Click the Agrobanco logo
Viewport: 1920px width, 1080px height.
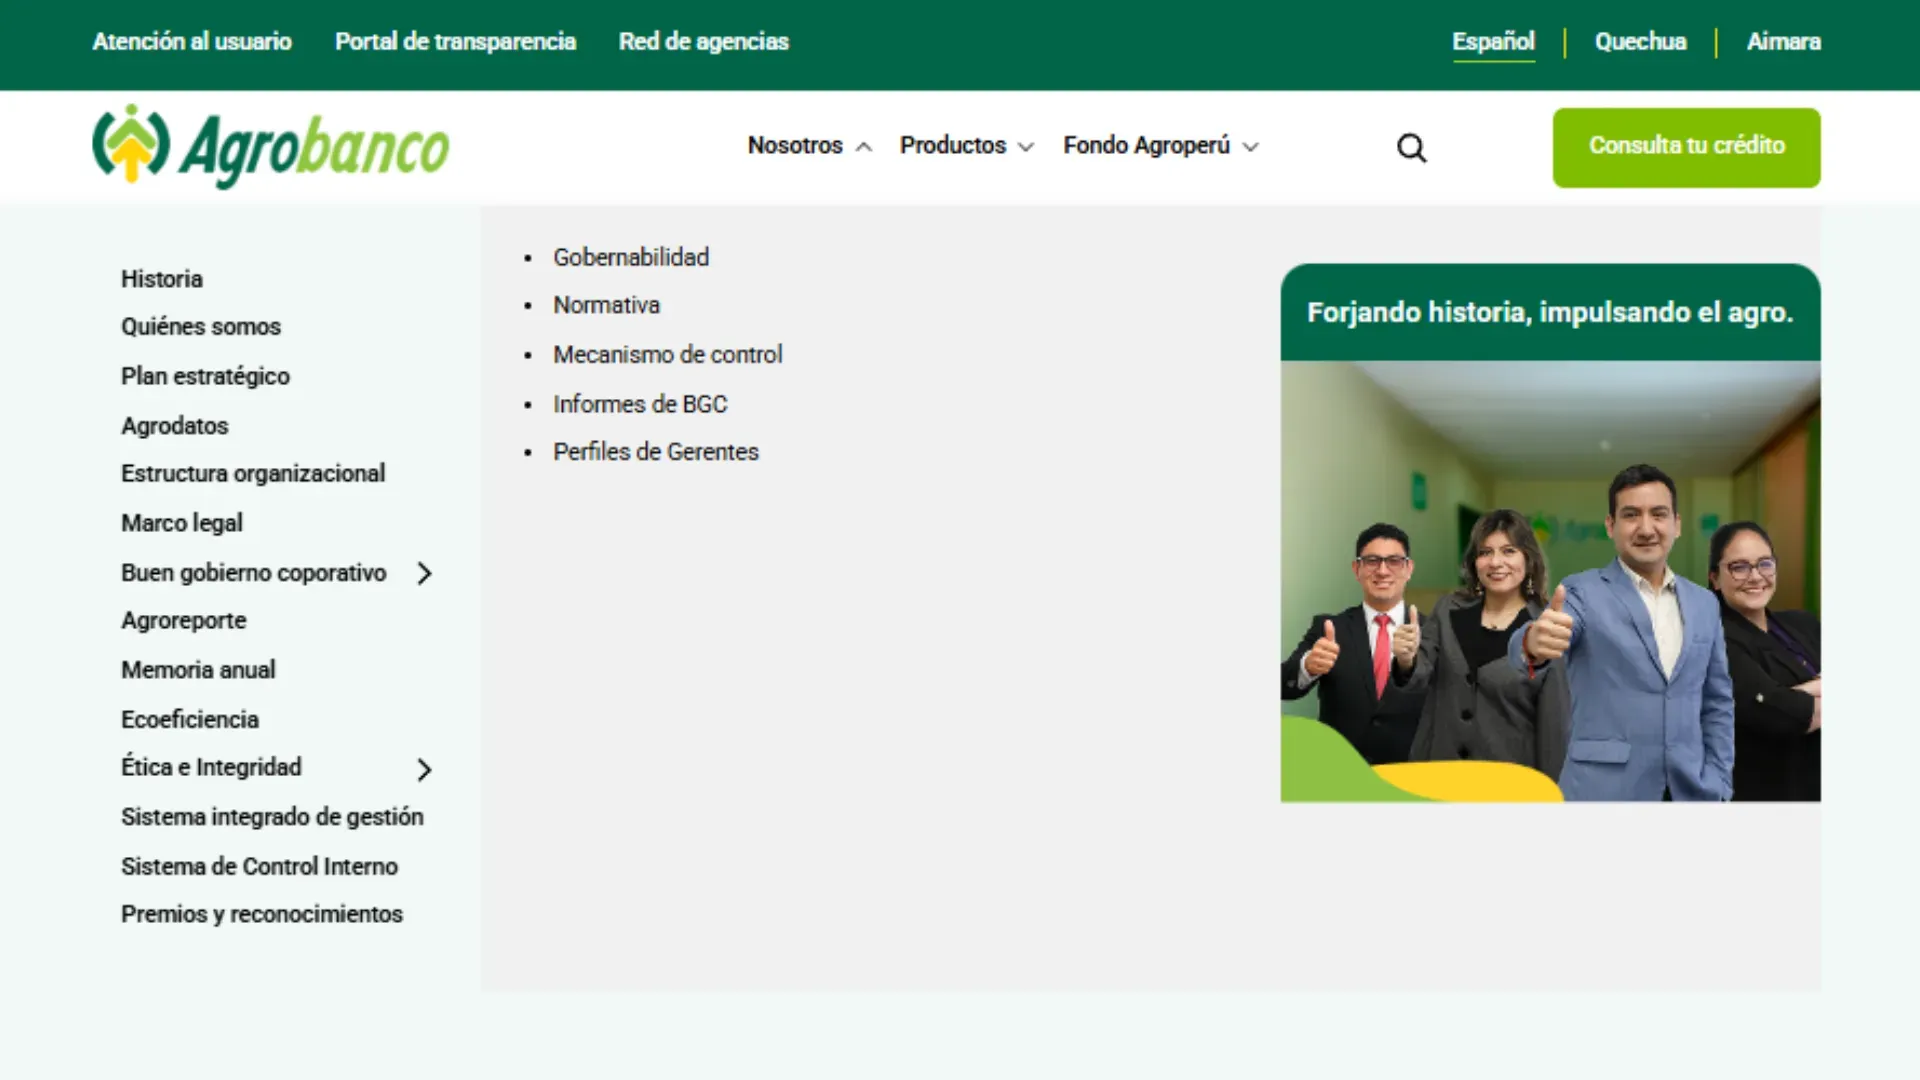click(x=271, y=147)
